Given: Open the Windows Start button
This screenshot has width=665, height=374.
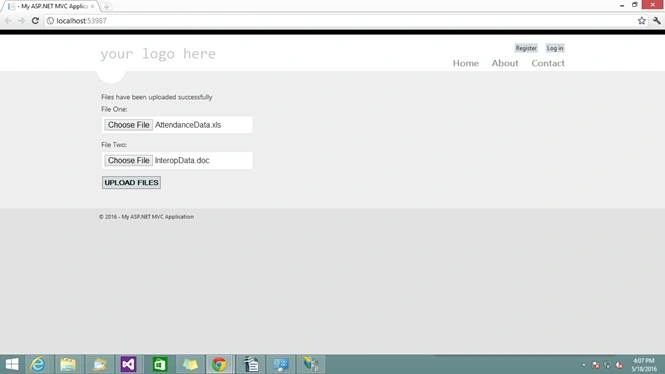Looking at the screenshot, I should tap(12, 364).
